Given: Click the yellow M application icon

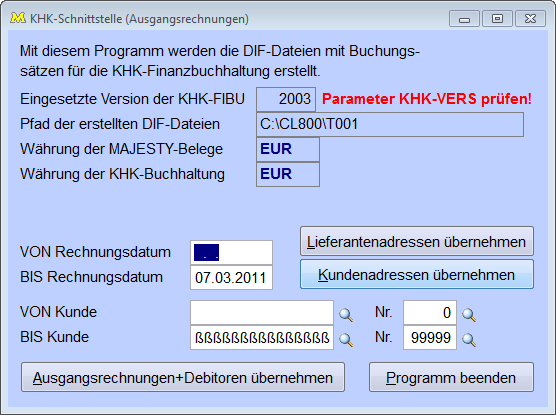Looking at the screenshot, I should tap(18, 18).
